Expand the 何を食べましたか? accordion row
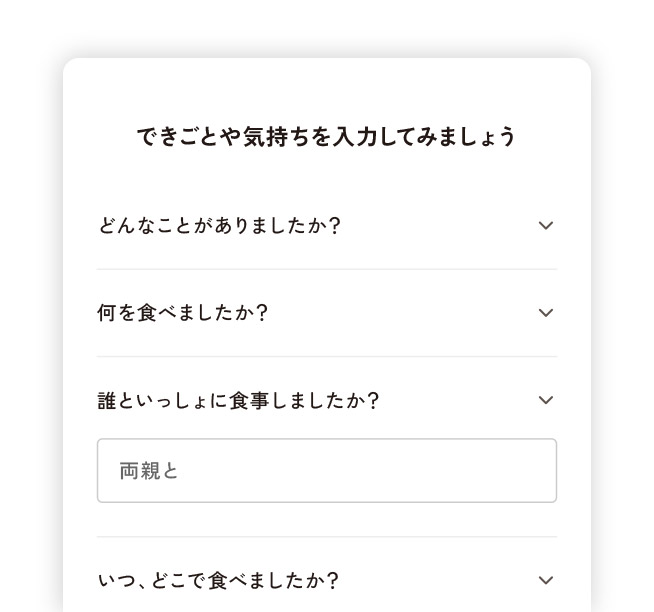This screenshot has height=612, width=654. 327,313
